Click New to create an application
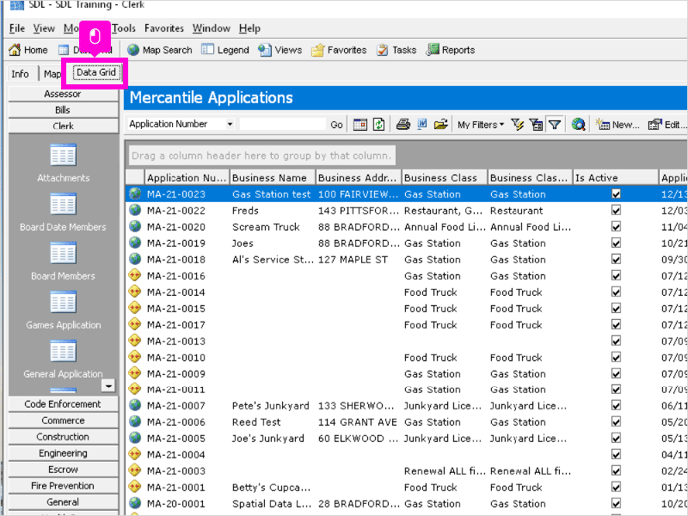Image resolution: width=688 pixels, height=516 pixels. click(617, 125)
